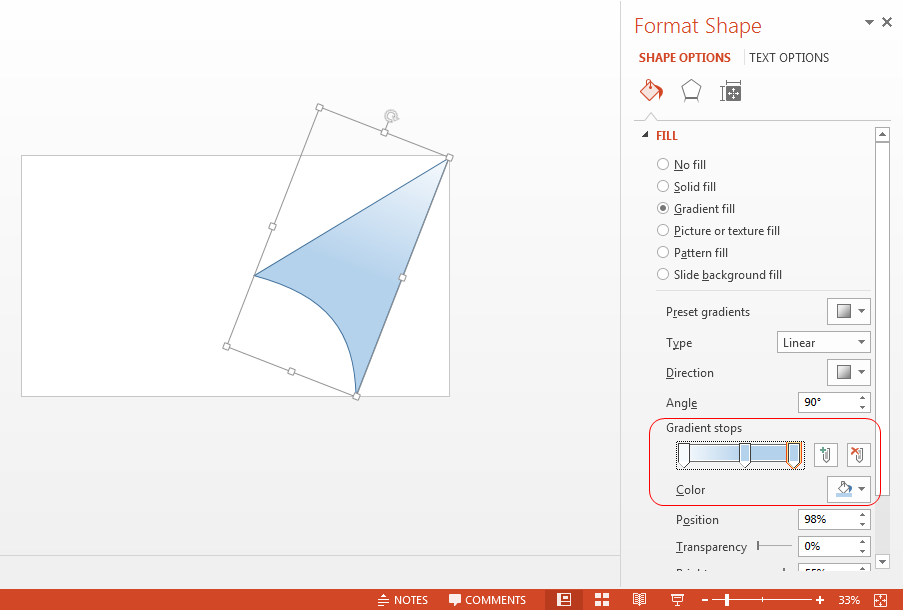This screenshot has height=610, width=903.
Task: Select the middle gradient stop marker
Action: [745, 455]
